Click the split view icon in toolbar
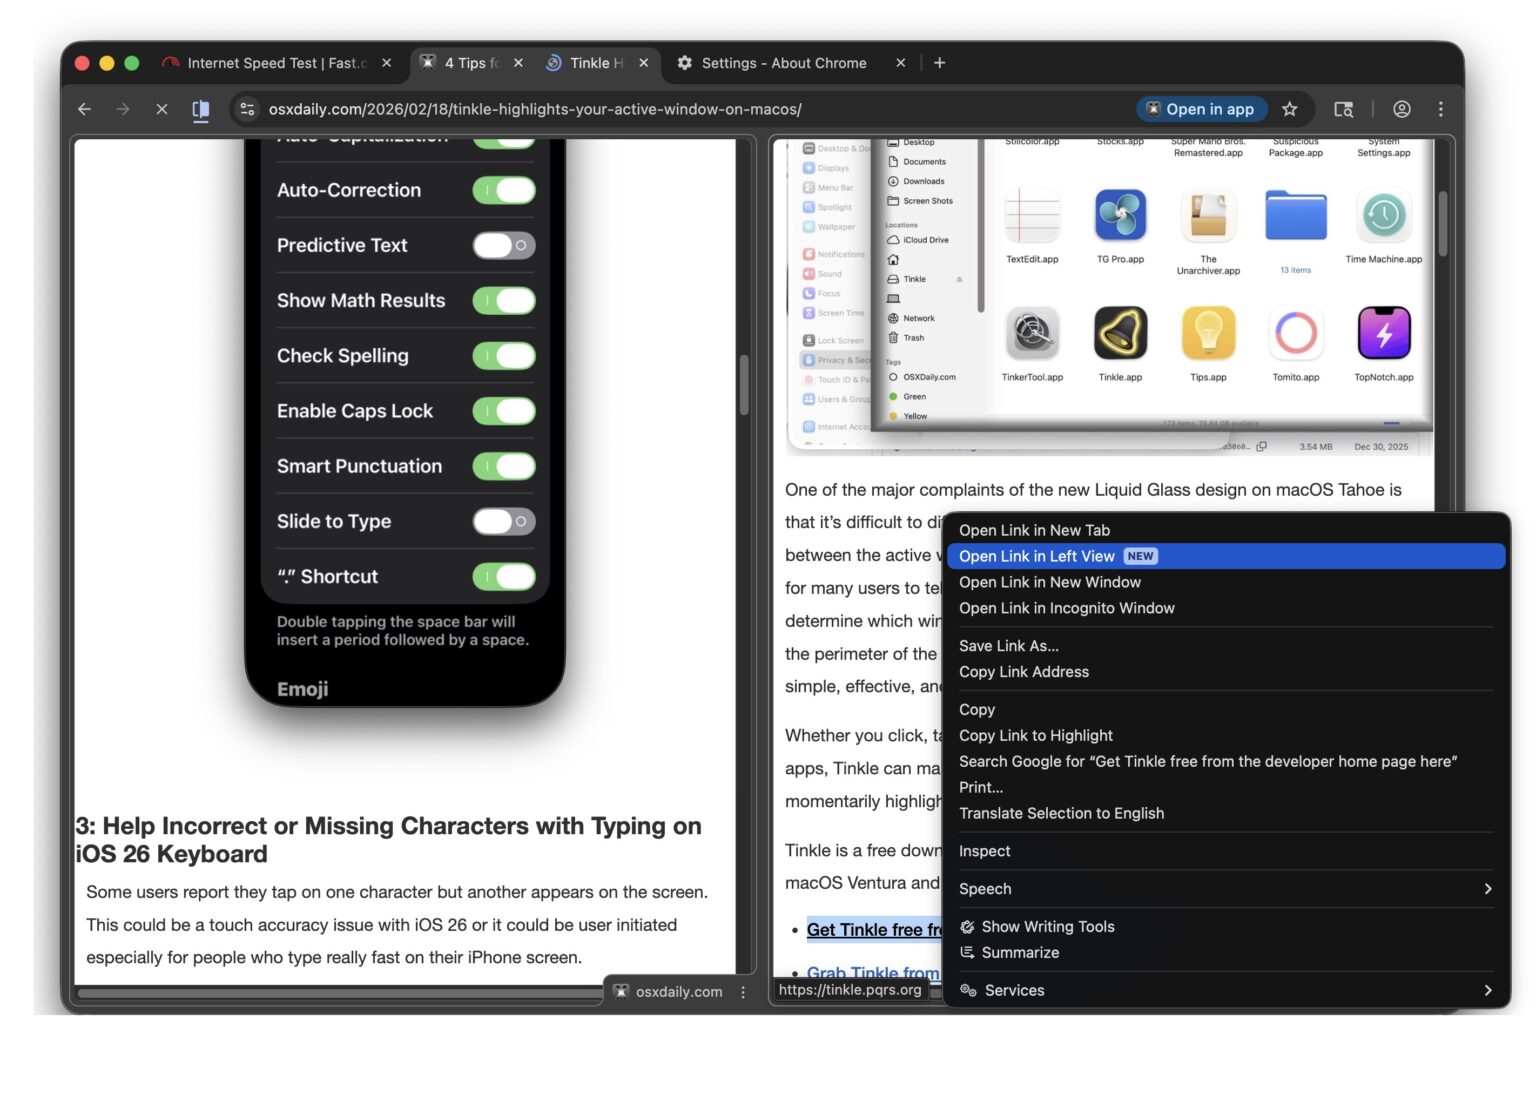Screen dimensions: 1536x1095 tap(200, 110)
